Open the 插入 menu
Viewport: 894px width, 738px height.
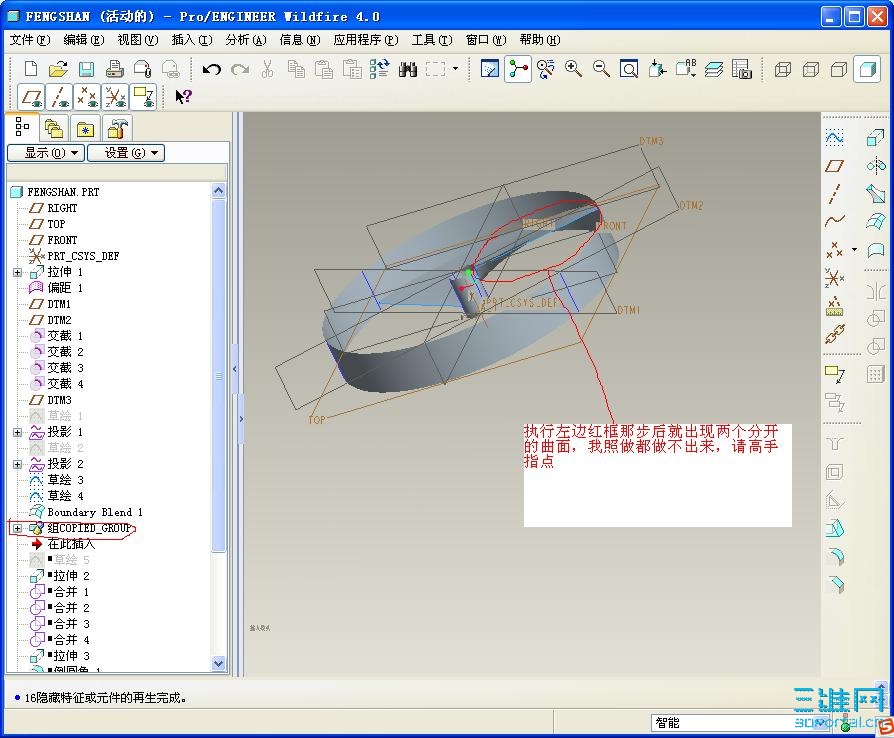(191, 40)
